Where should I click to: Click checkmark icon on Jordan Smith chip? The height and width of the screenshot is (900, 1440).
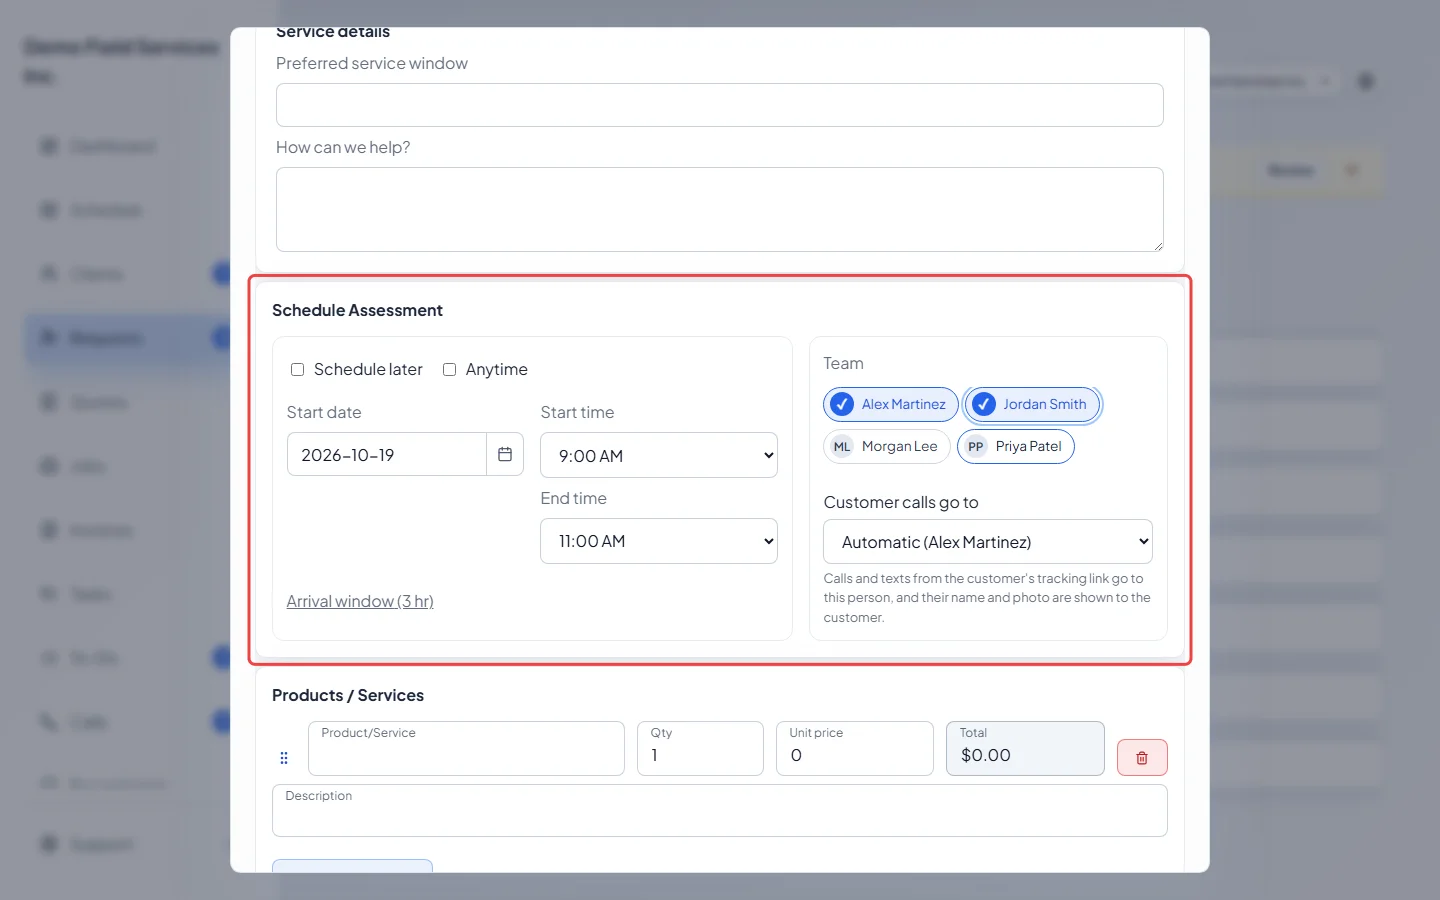pyautogui.click(x=984, y=404)
